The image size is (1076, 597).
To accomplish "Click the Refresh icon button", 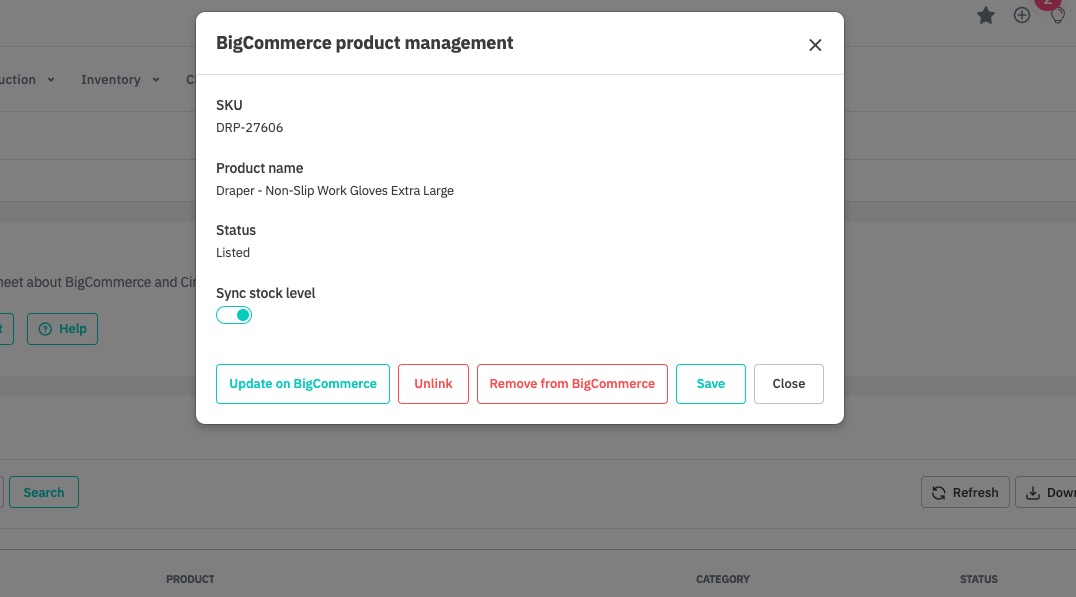I will 964,492.
